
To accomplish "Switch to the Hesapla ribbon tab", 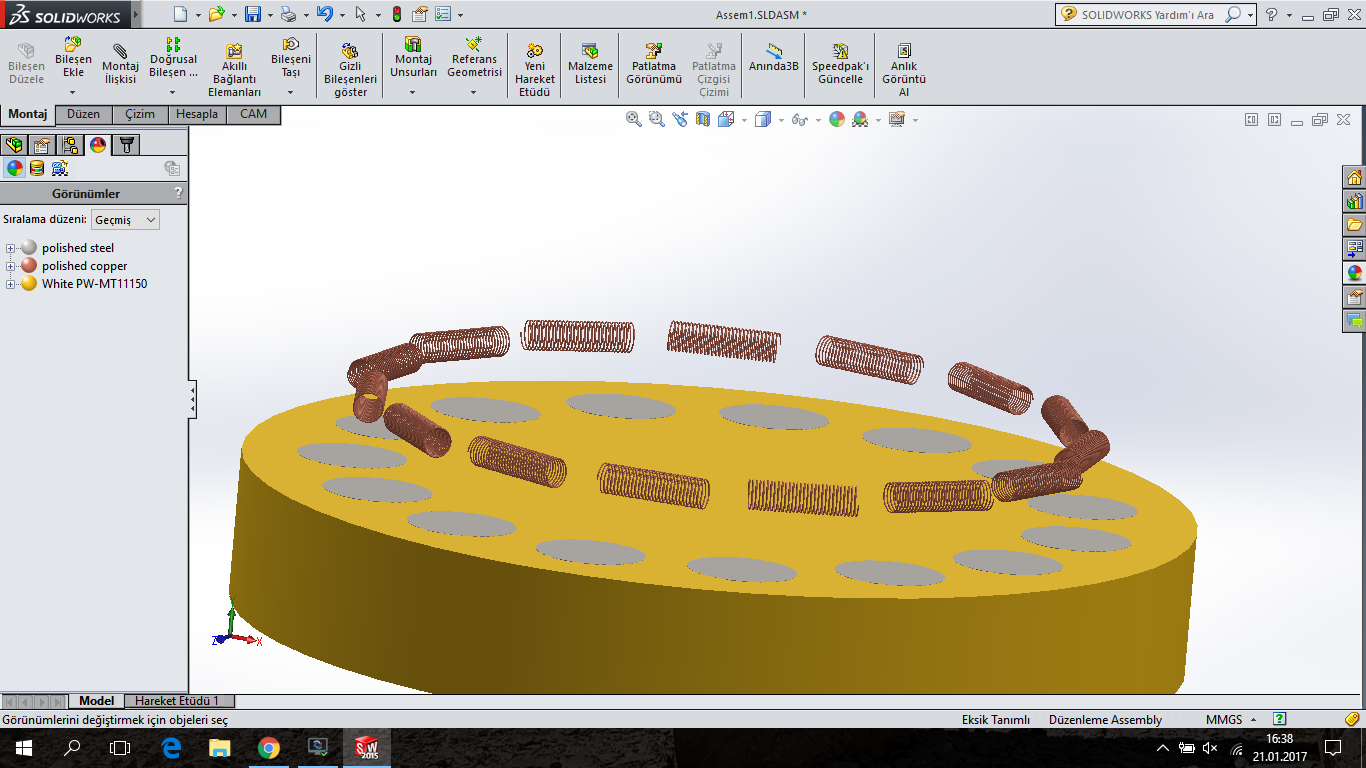I will 197,114.
